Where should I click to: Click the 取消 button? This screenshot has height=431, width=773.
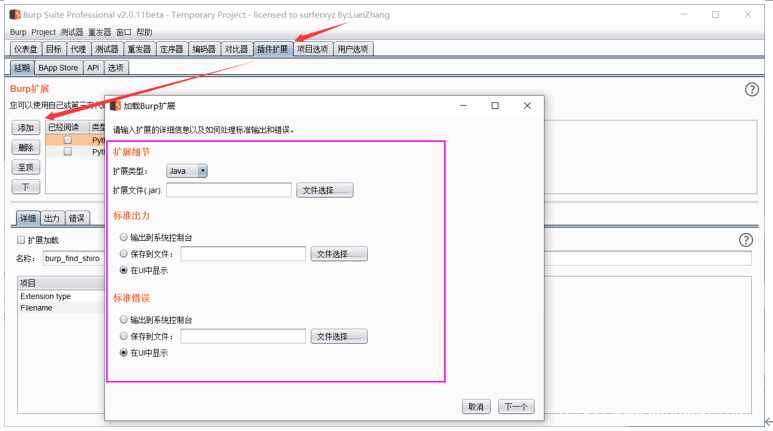click(476, 407)
